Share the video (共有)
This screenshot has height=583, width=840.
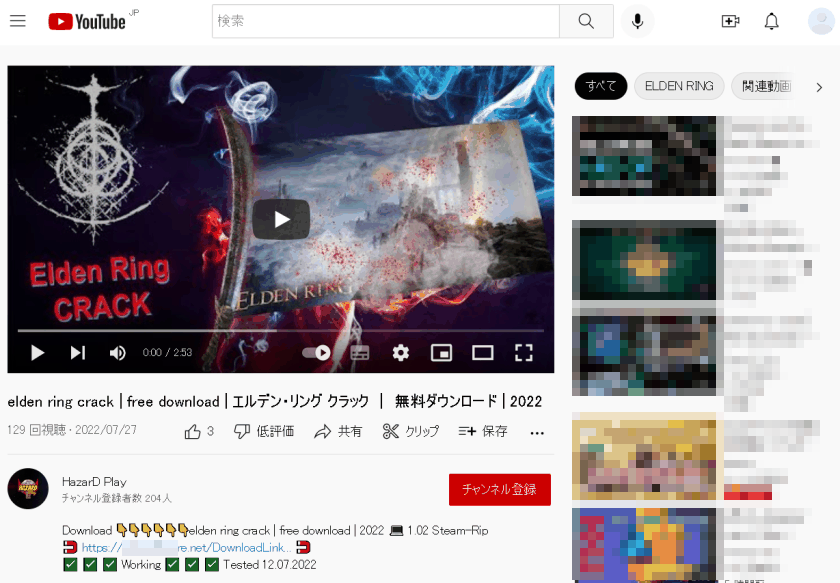pos(338,431)
